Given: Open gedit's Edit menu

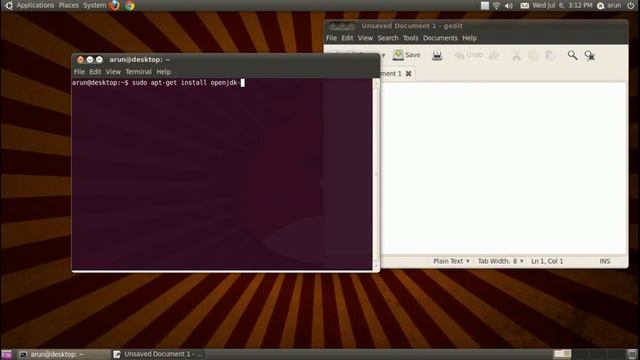Looking at the screenshot, I should click(x=347, y=38).
